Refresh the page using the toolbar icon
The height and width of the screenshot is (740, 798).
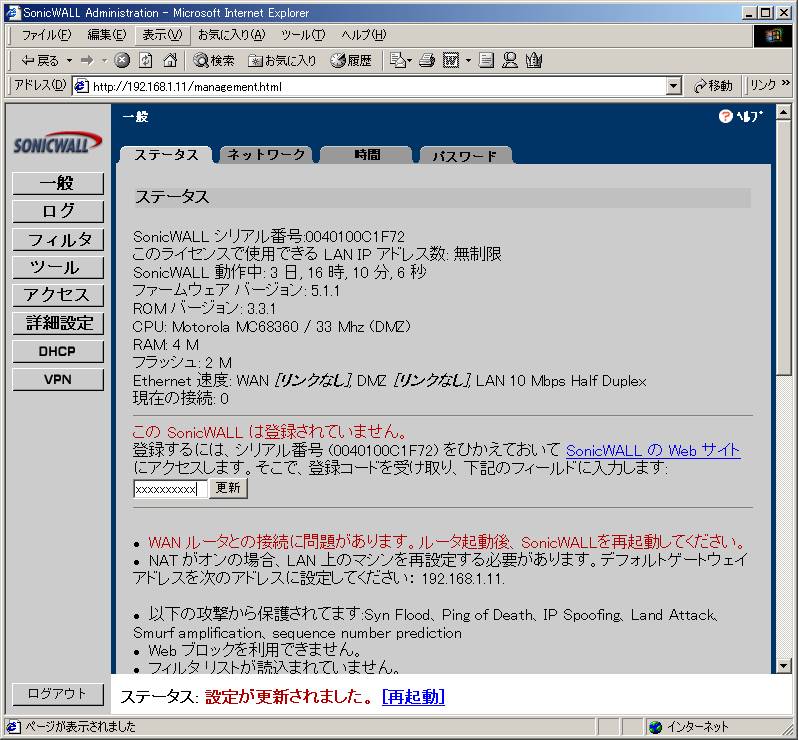pyautogui.click(x=146, y=61)
